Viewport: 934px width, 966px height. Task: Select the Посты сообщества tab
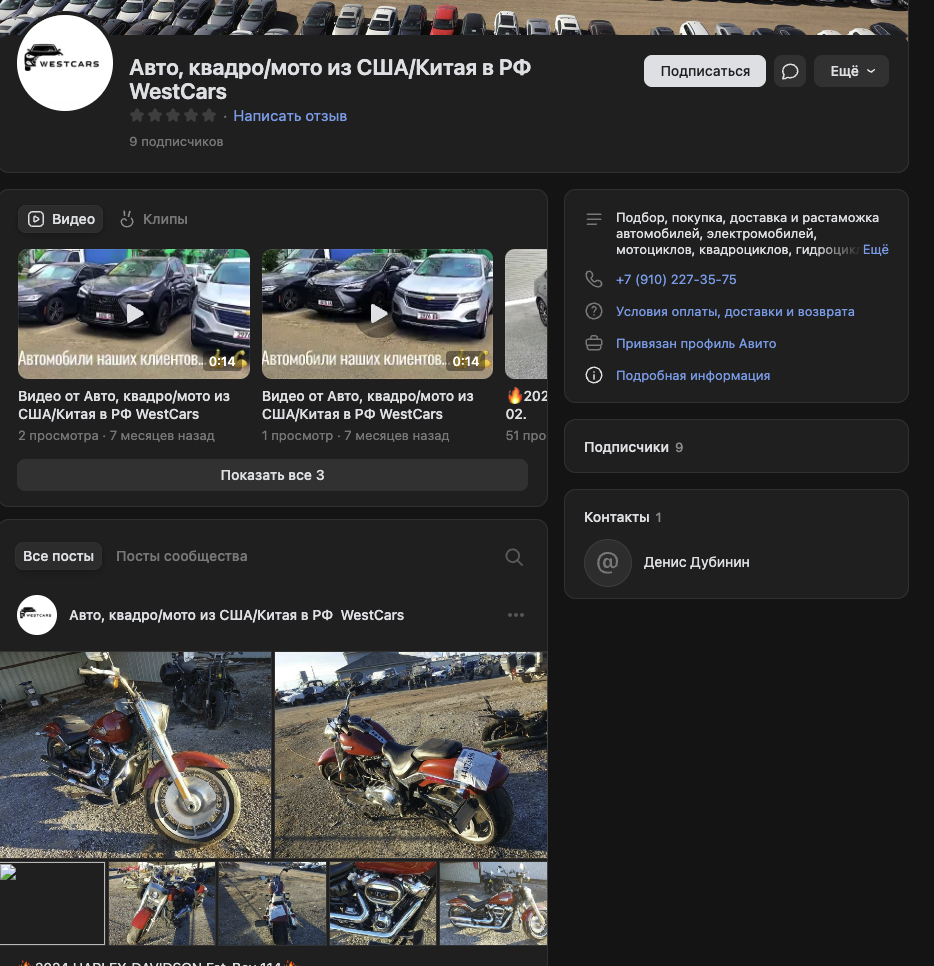pyautogui.click(x=181, y=556)
